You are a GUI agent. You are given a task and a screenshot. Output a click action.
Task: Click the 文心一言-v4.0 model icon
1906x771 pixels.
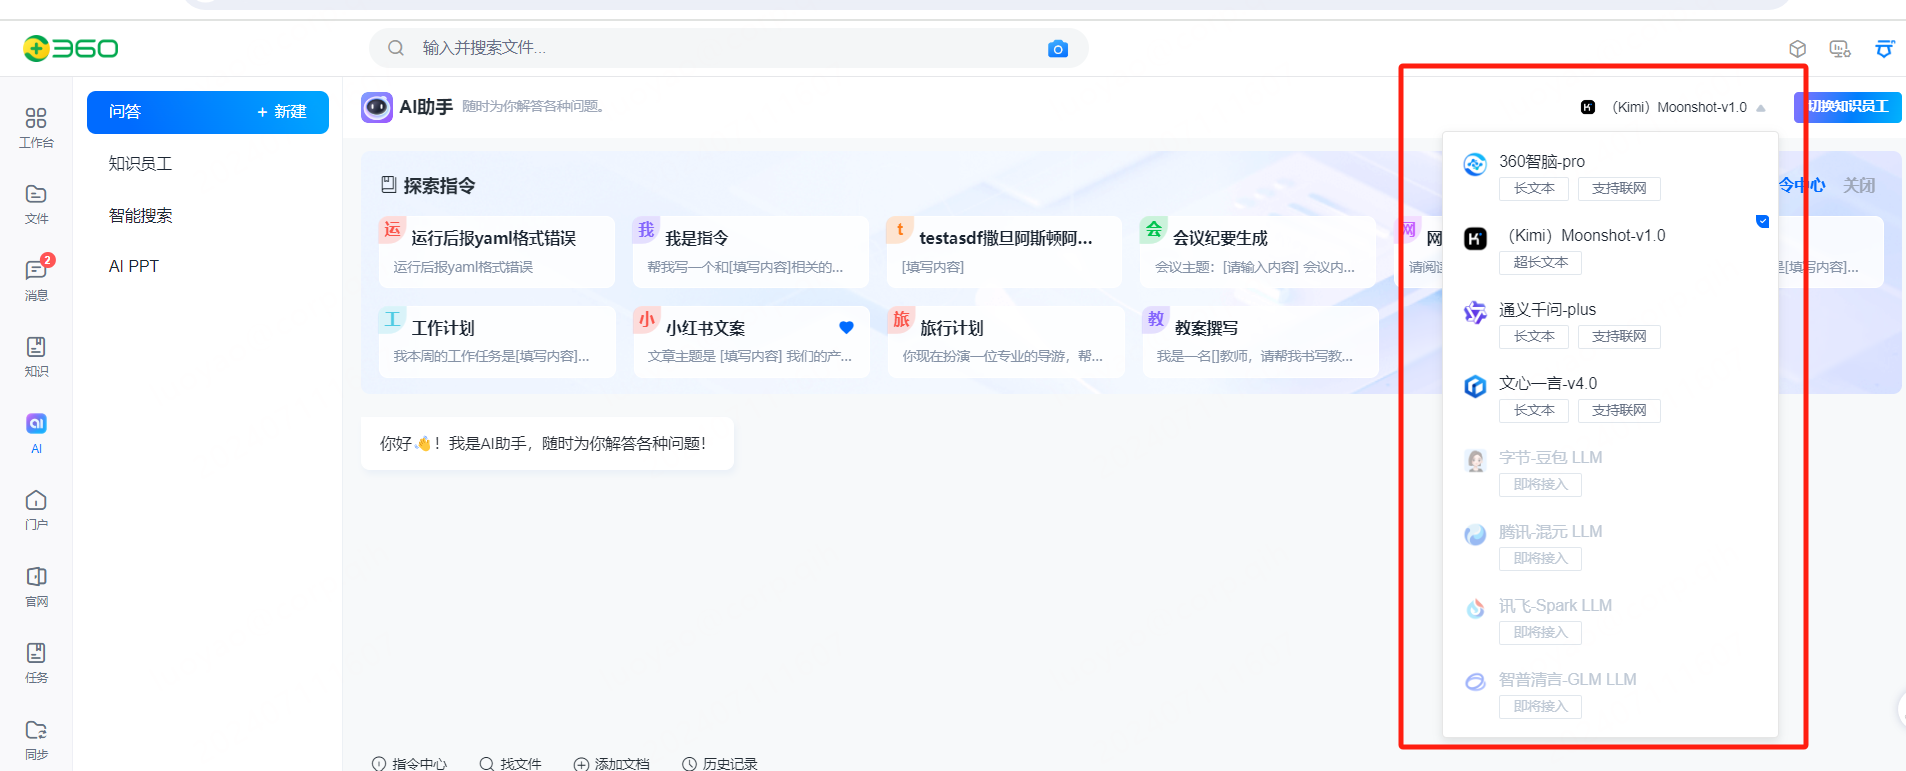[1475, 386]
